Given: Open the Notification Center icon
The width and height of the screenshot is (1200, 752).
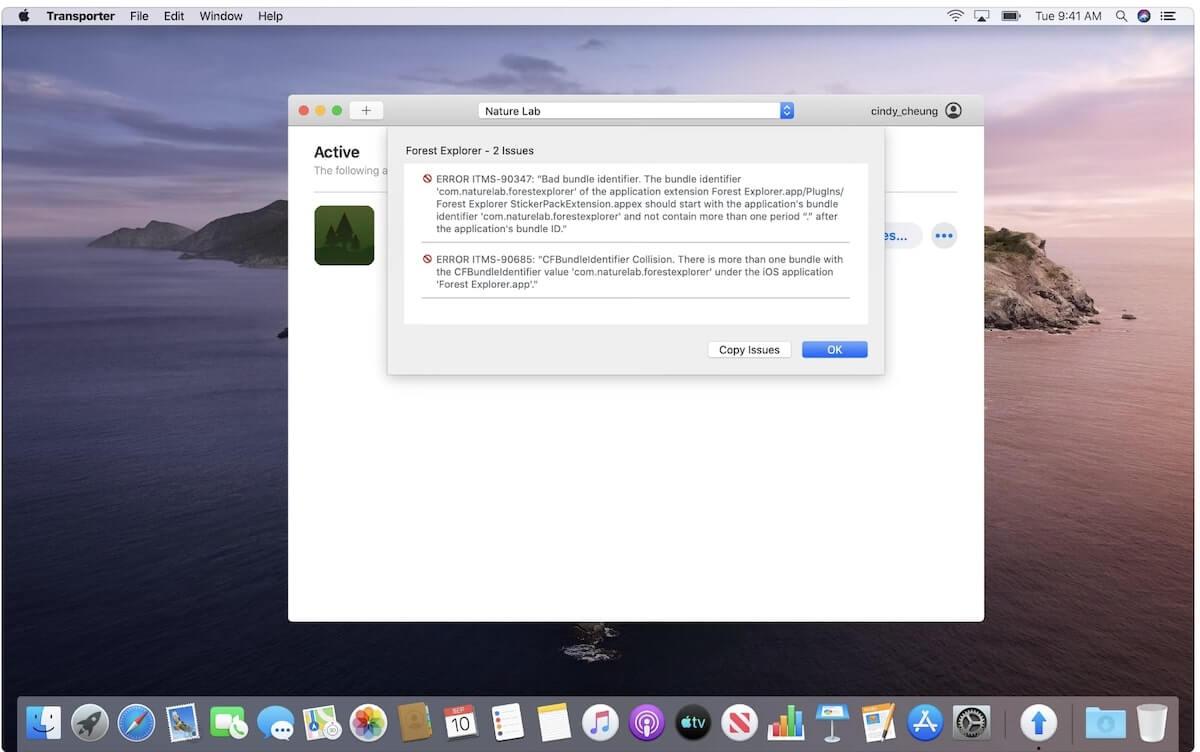Looking at the screenshot, I should [1167, 16].
